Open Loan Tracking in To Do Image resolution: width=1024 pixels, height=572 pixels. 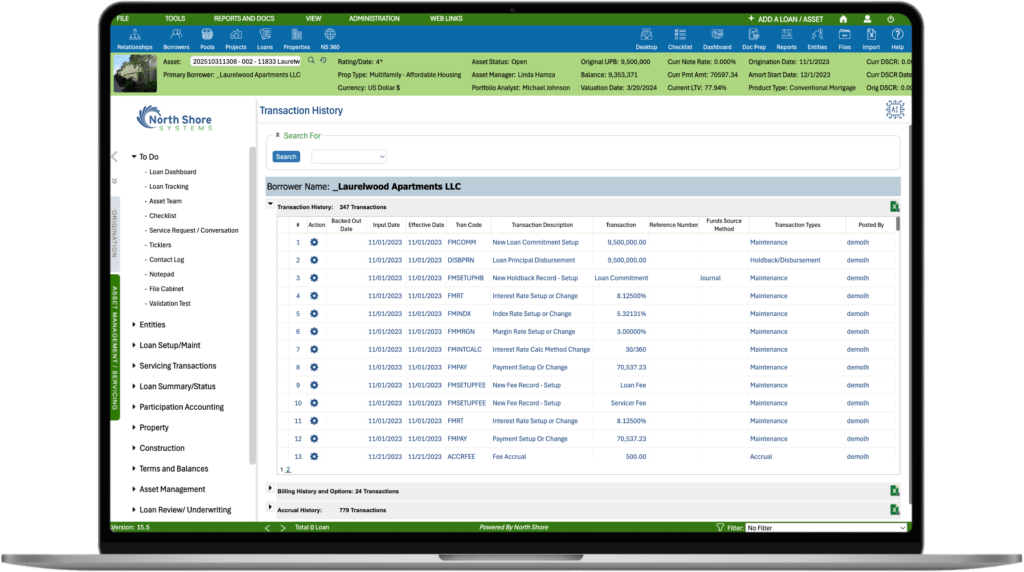tap(168, 187)
